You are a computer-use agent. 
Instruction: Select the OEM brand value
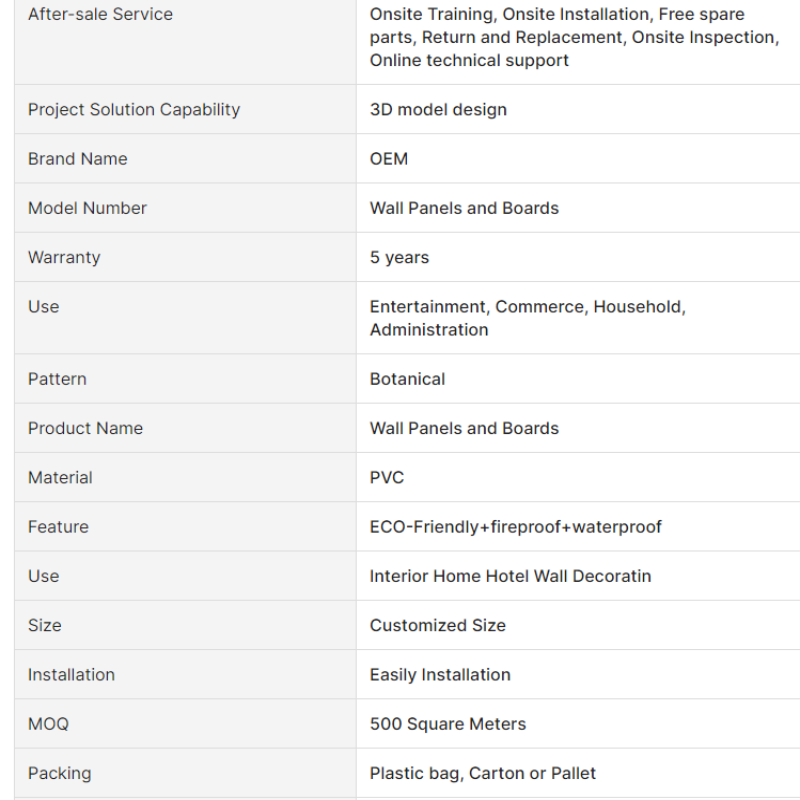point(389,159)
